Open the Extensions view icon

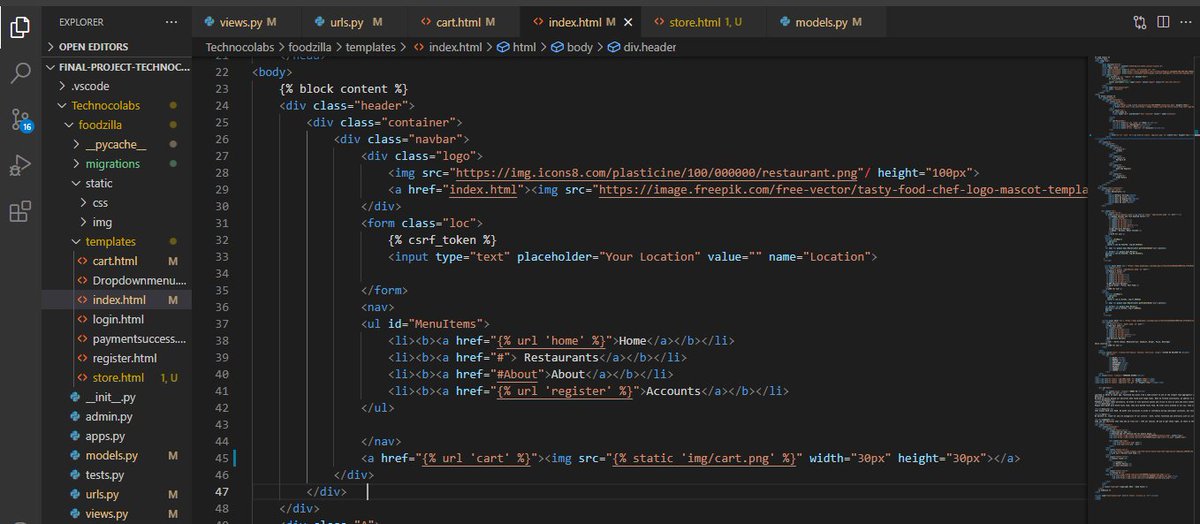(20, 212)
